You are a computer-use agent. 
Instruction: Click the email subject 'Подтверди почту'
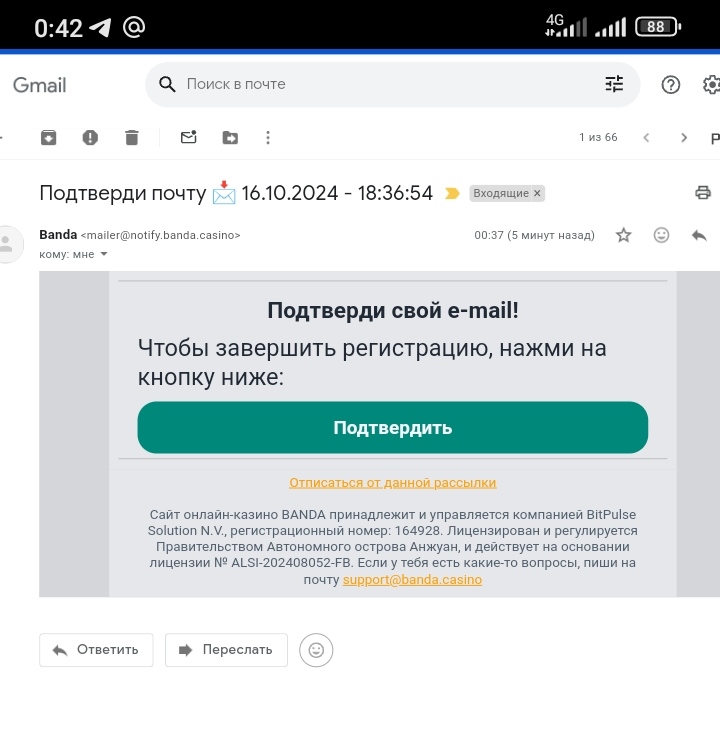pyautogui.click(x=123, y=193)
